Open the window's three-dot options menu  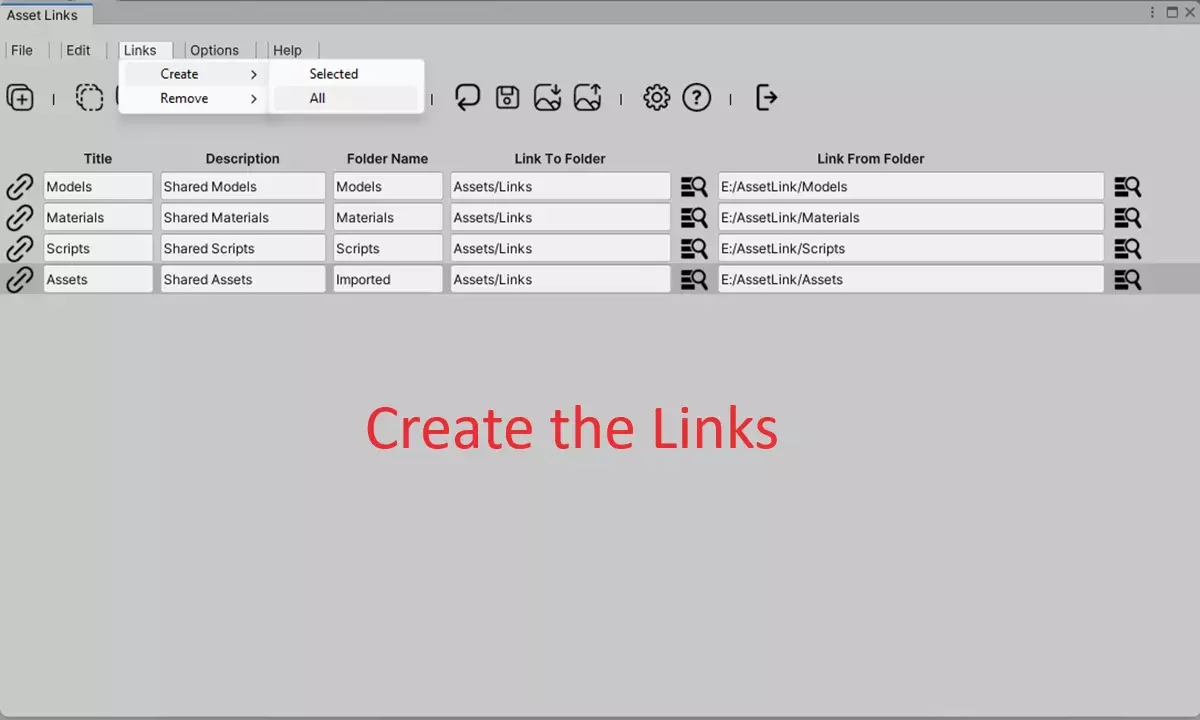[1153, 12]
